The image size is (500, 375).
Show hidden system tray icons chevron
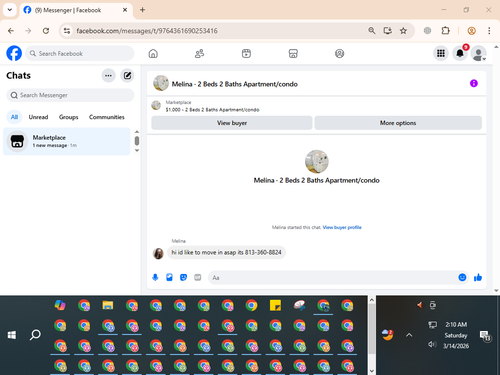click(x=409, y=335)
